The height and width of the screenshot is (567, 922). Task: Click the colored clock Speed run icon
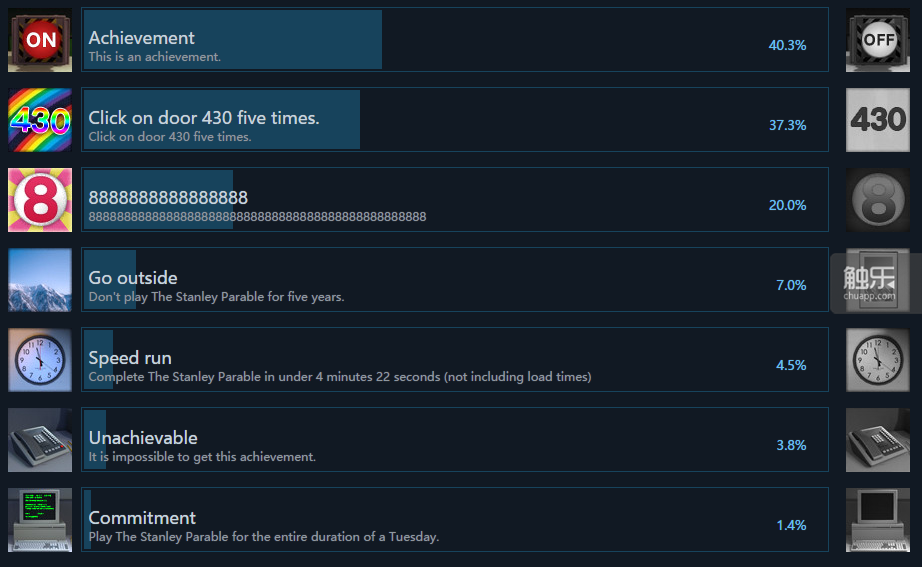(x=40, y=360)
